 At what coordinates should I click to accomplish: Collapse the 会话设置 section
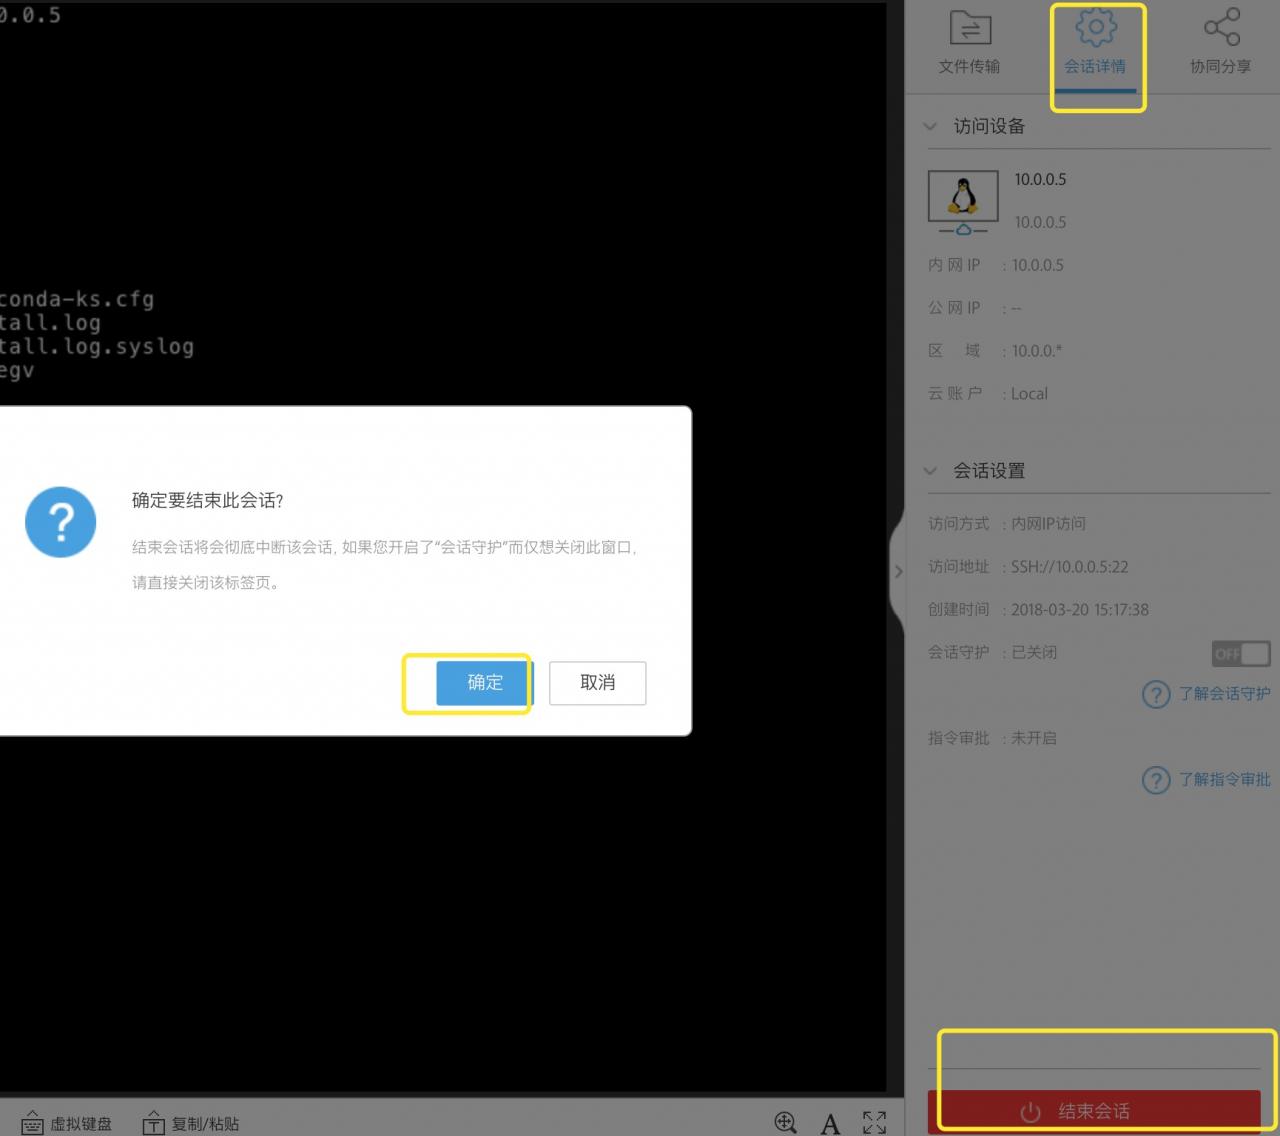point(931,470)
